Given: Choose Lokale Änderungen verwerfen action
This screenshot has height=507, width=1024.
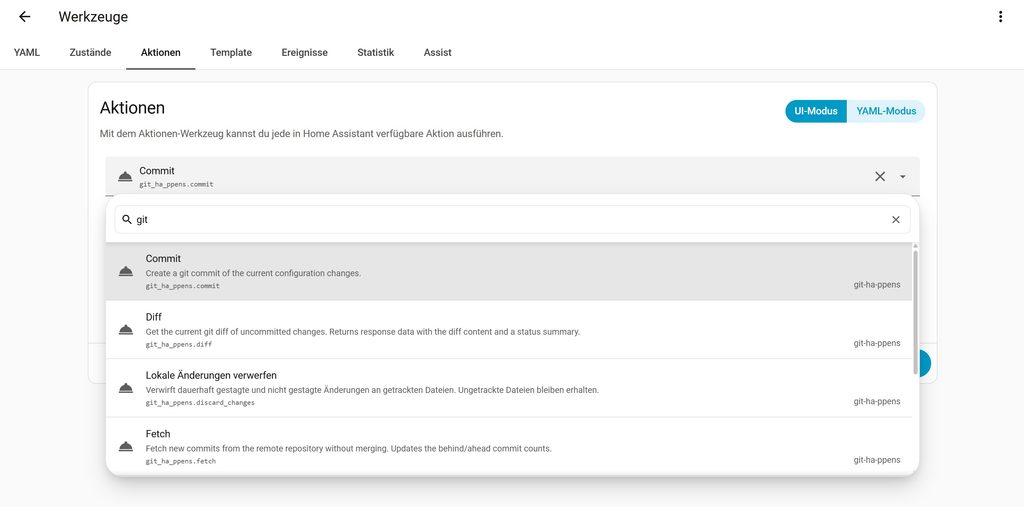Looking at the screenshot, I should (x=509, y=388).
